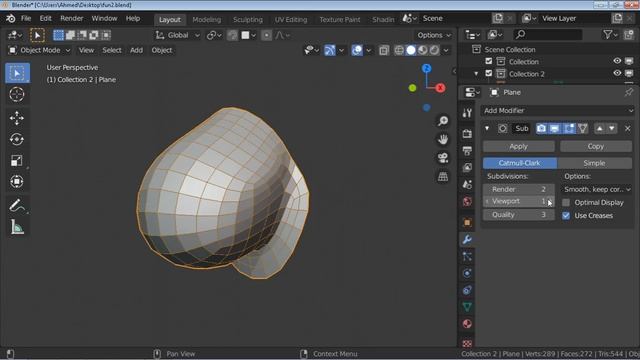Click the red X axis gizmo
Screen dimensions: 640x360
pos(440,88)
